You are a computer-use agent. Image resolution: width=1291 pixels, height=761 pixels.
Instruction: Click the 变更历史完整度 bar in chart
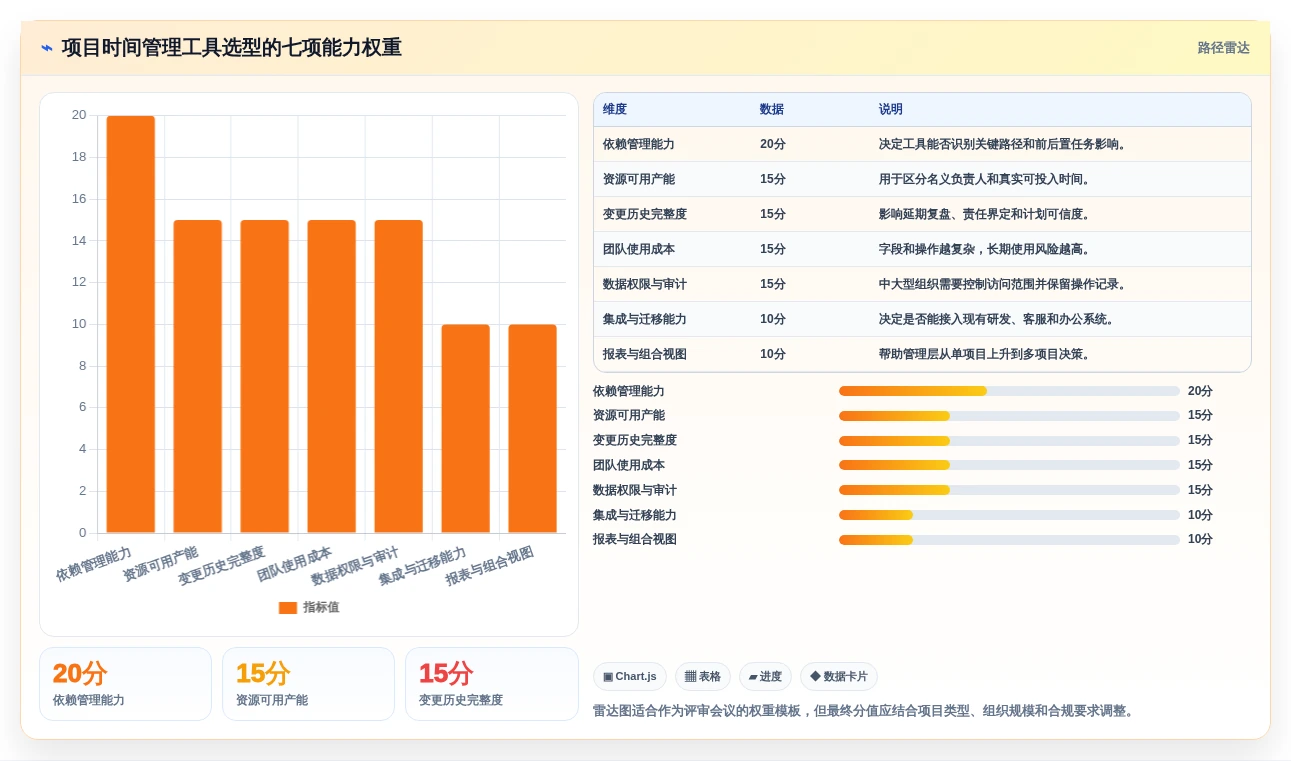[x=265, y=376]
